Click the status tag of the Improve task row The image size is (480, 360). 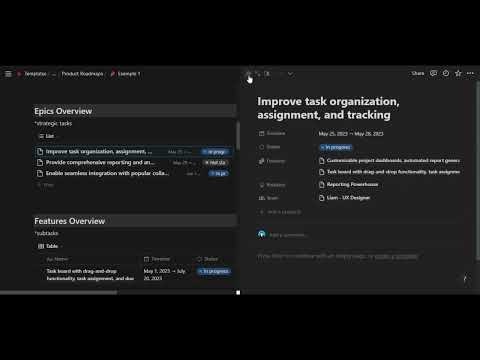click(216, 152)
